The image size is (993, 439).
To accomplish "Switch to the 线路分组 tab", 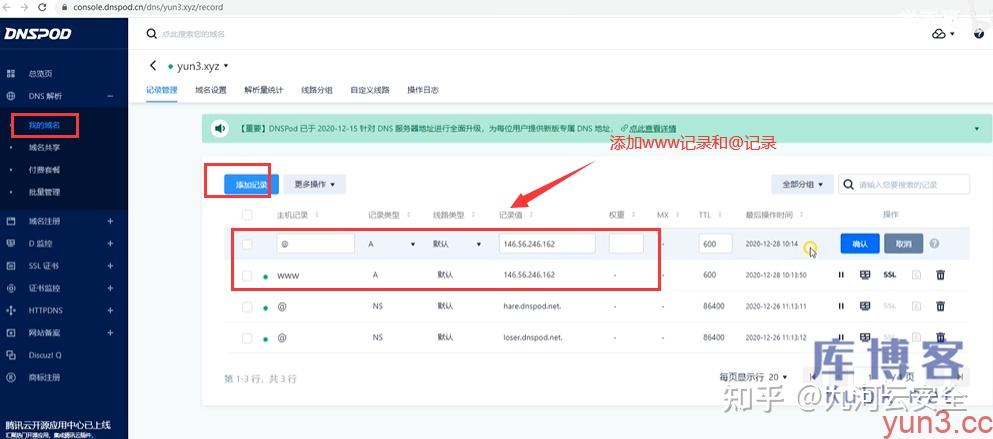I will [317, 90].
